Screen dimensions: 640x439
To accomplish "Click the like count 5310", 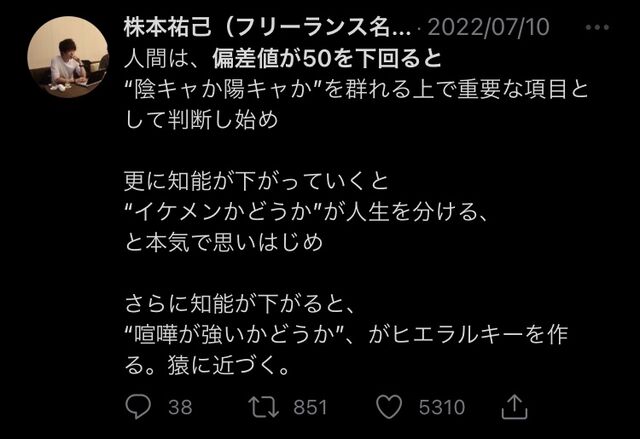I will 442,407.
